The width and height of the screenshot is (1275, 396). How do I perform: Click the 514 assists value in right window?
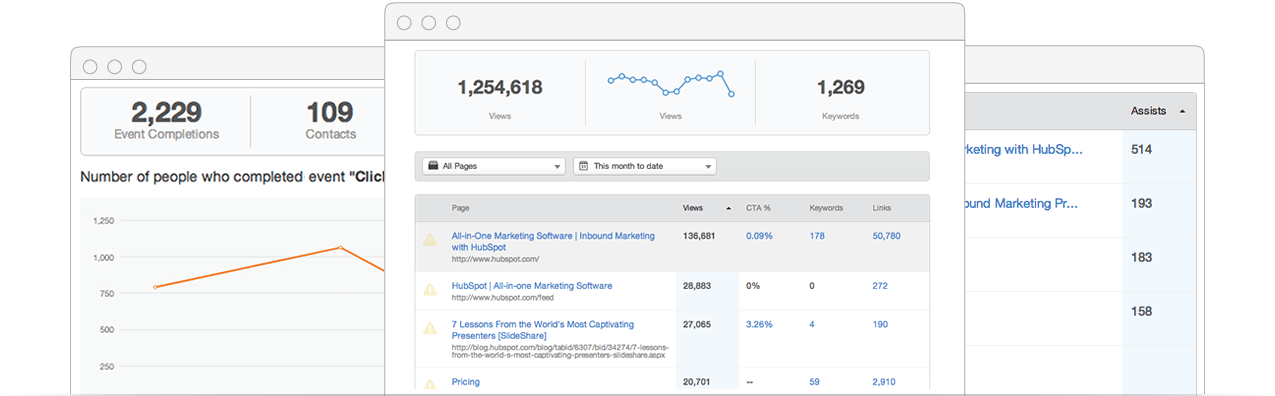tap(1141, 150)
